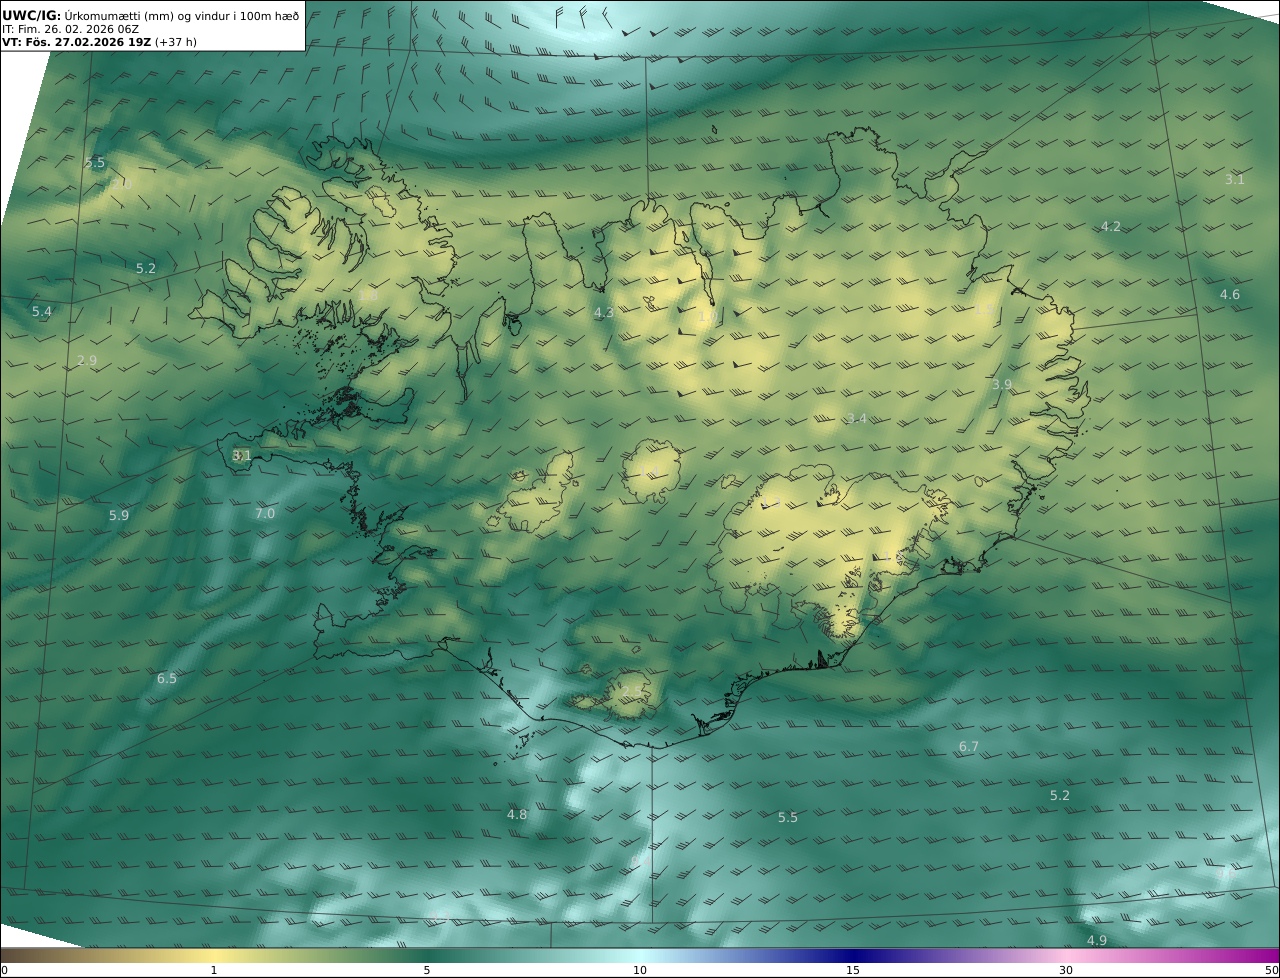Click the 5.4 value on the map

coord(41,312)
